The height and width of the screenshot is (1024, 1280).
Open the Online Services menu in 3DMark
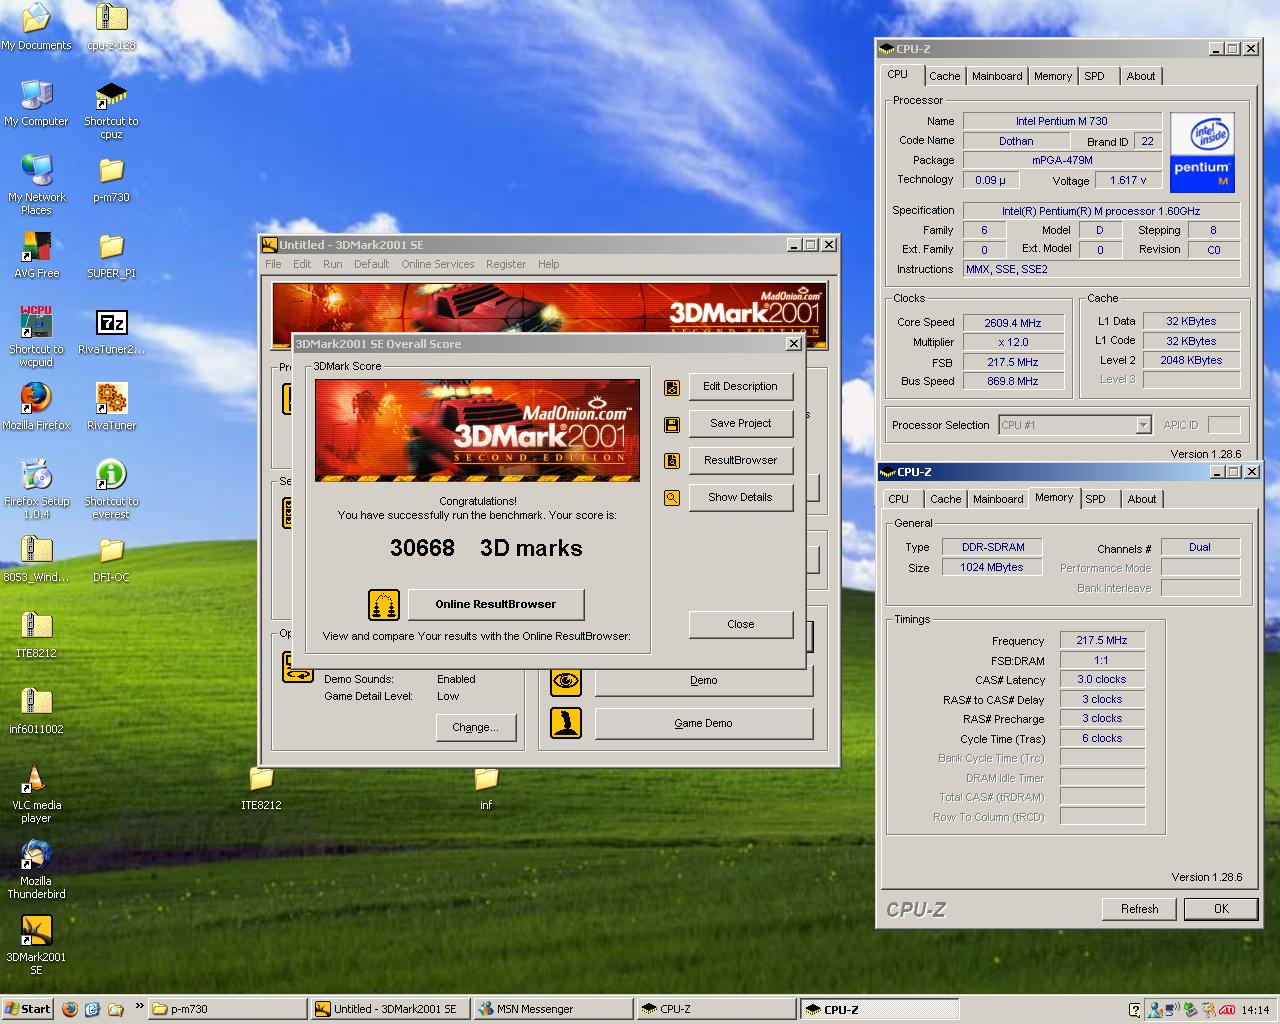click(438, 264)
